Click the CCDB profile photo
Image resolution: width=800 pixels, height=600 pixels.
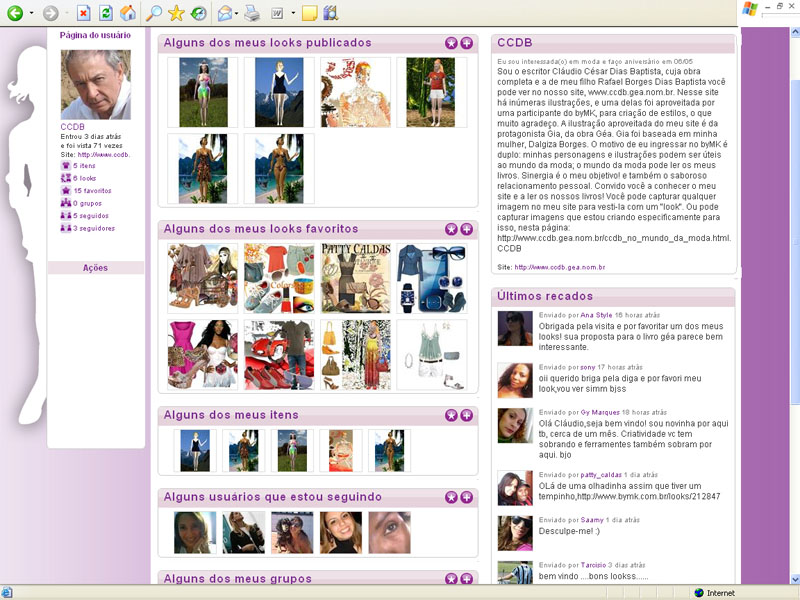[95, 85]
